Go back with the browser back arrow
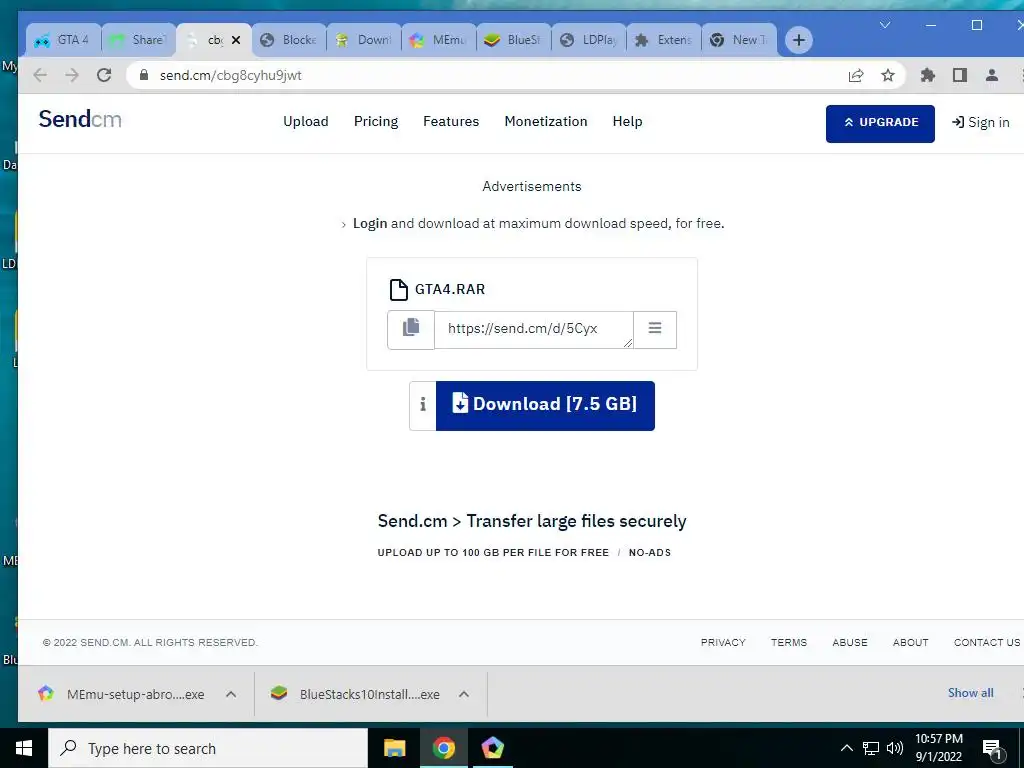Viewport: 1024px width, 768px height. point(40,75)
